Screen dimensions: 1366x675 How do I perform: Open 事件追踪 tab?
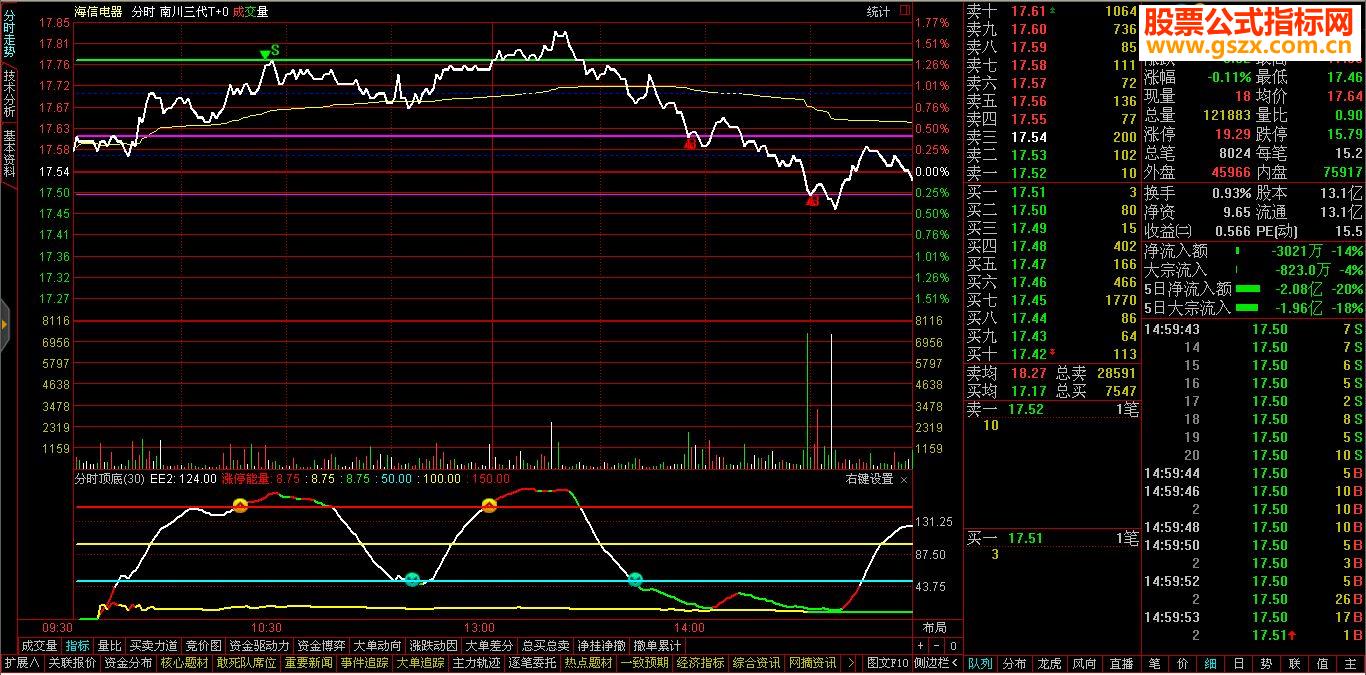[x=364, y=663]
